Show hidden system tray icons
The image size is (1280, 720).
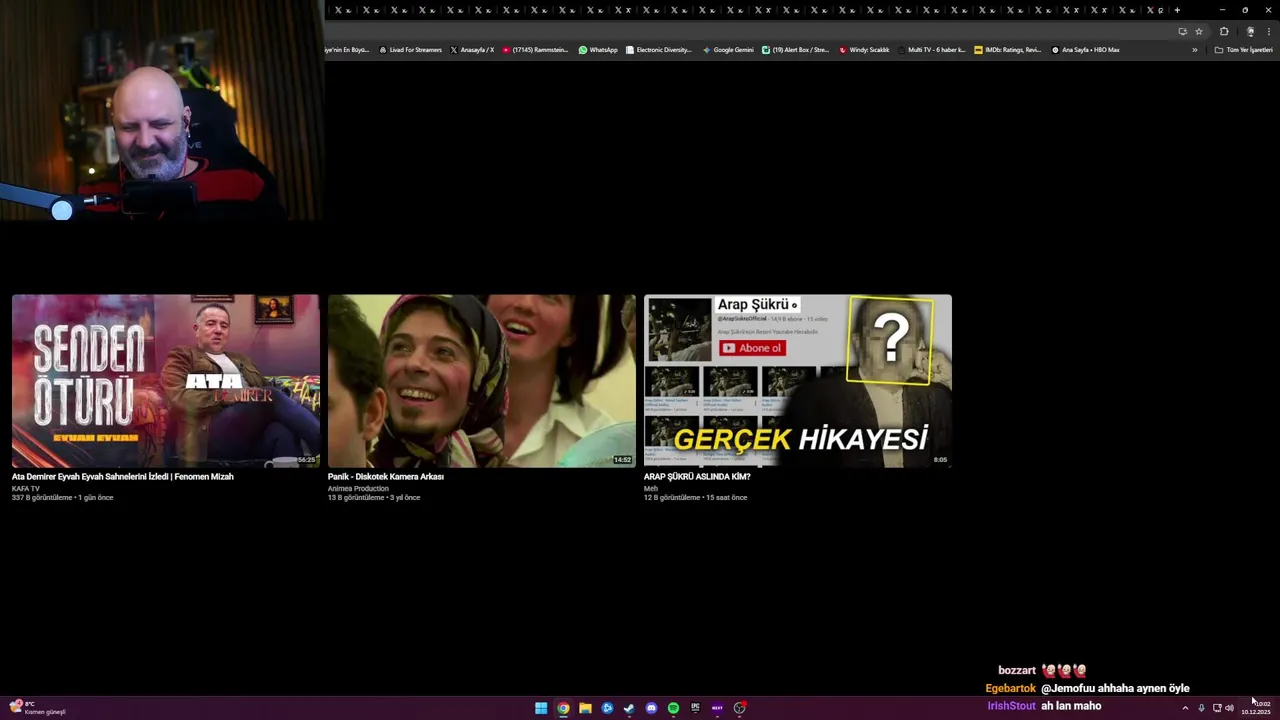(1185, 708)
